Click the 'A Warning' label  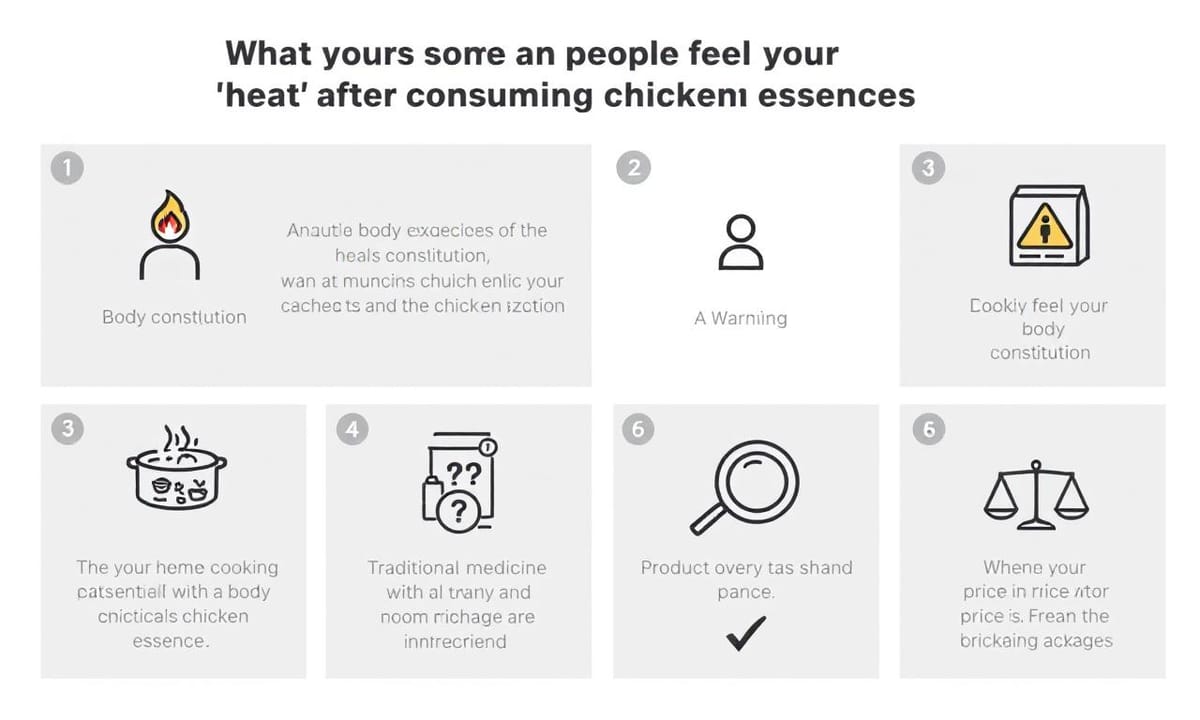click(x=741, y=318)
